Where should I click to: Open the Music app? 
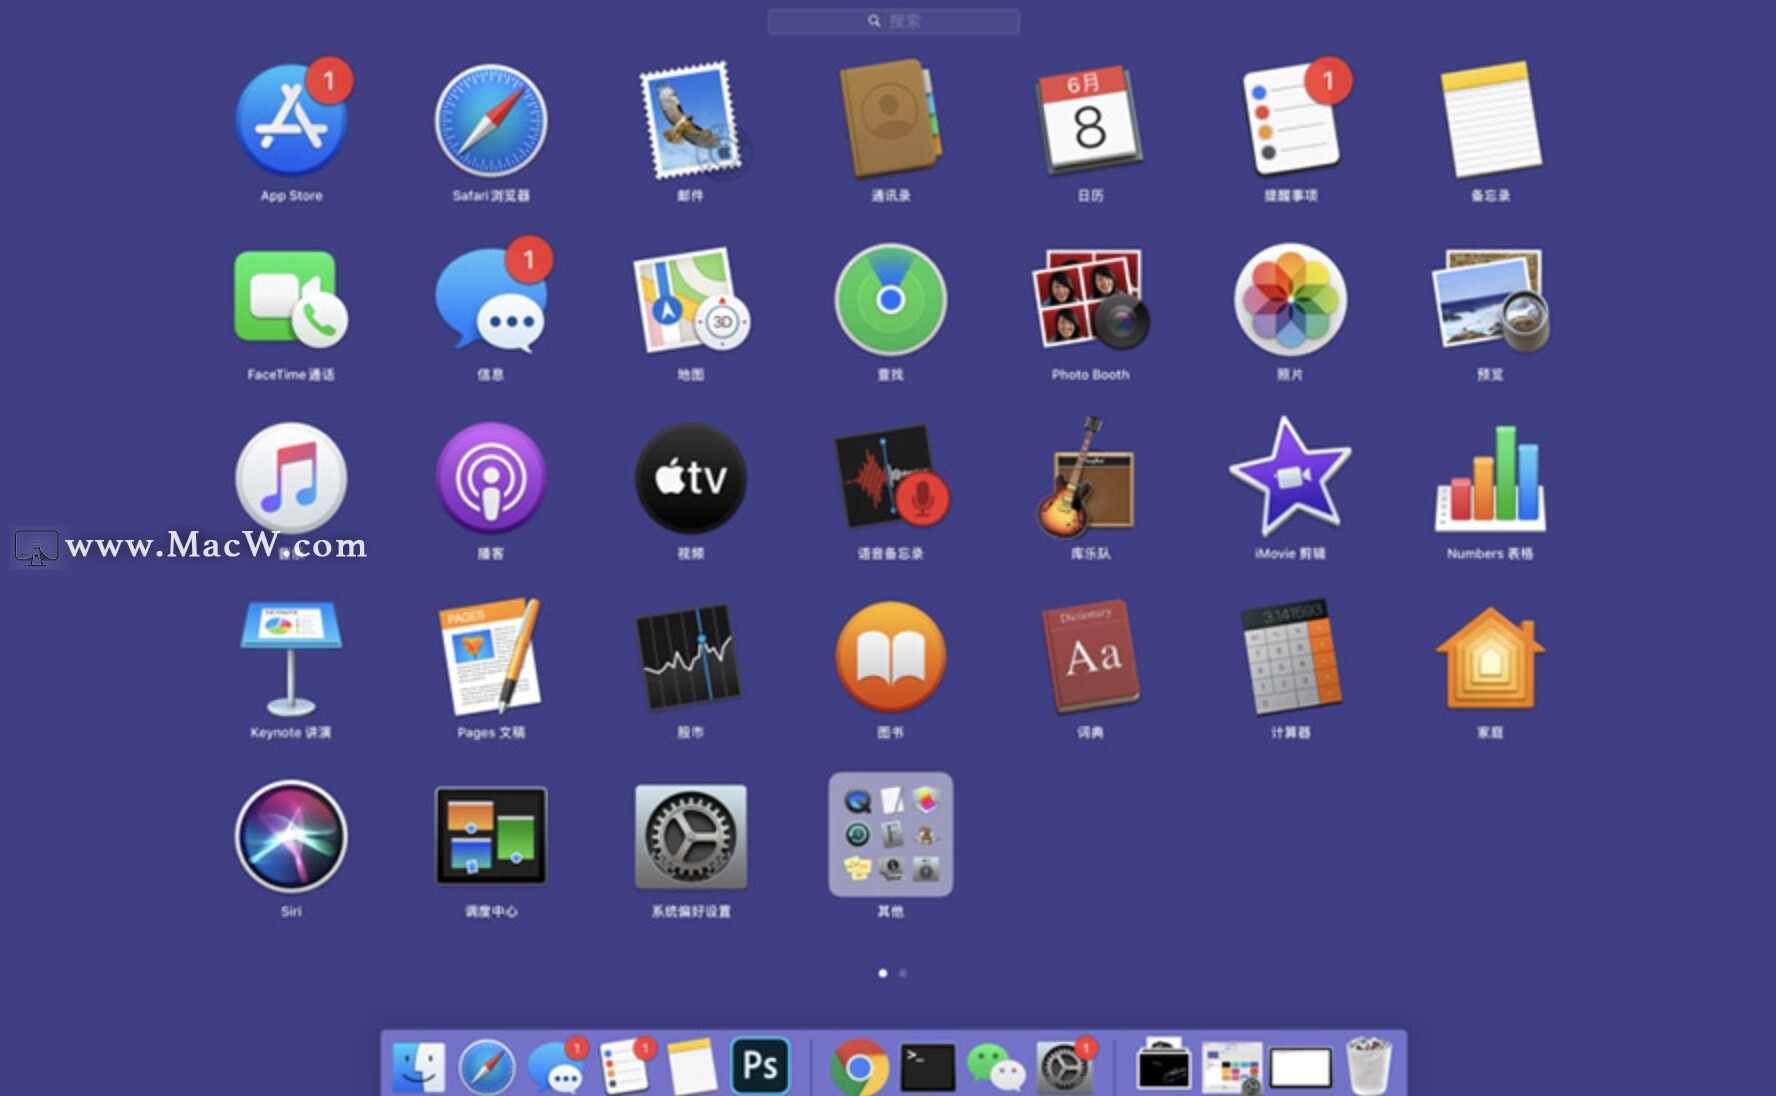click(x=291, y=478)
